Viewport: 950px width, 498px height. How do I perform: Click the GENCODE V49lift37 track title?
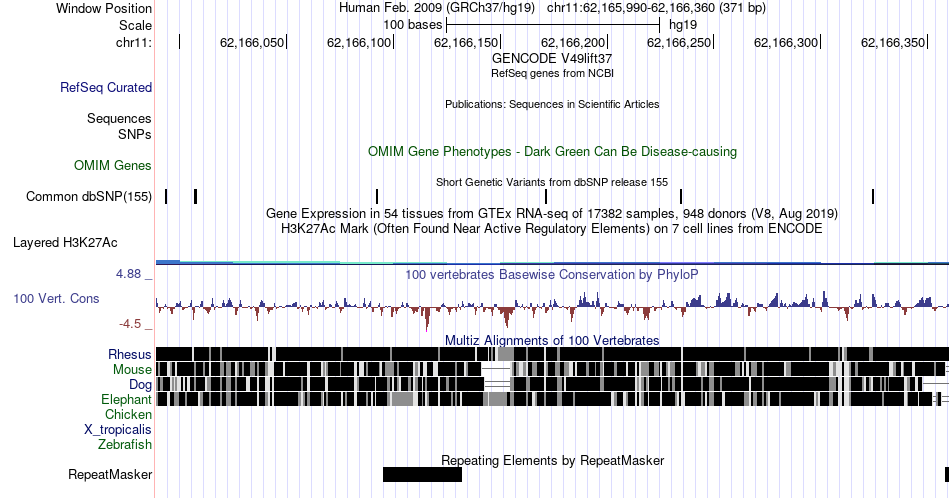pyautogui.click(x=552, y=59)
